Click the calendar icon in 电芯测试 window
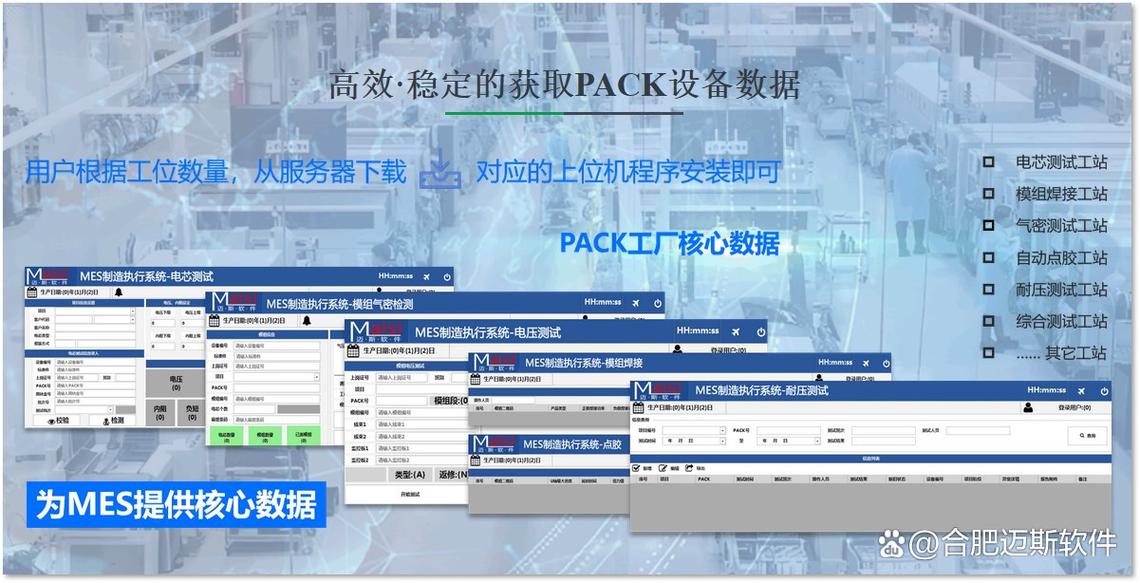This screenshot has width=1140, height=583. [x=32, y=292]
